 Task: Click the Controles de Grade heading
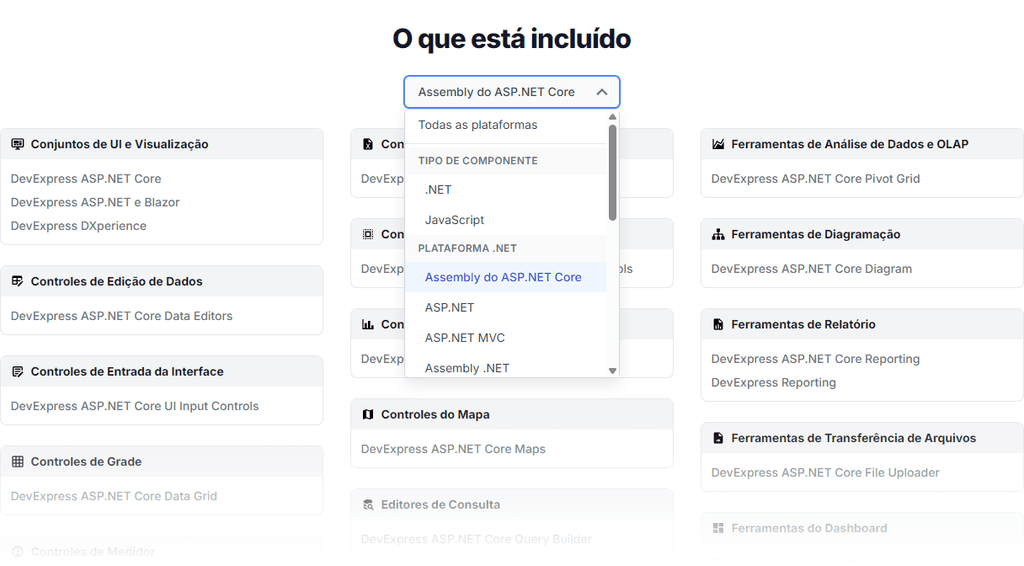86,462
